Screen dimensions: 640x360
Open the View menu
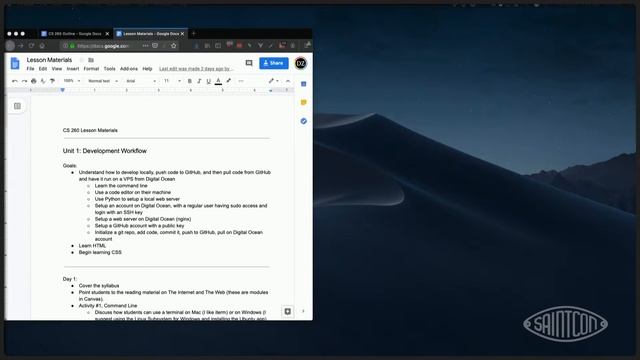pos(57,69)
